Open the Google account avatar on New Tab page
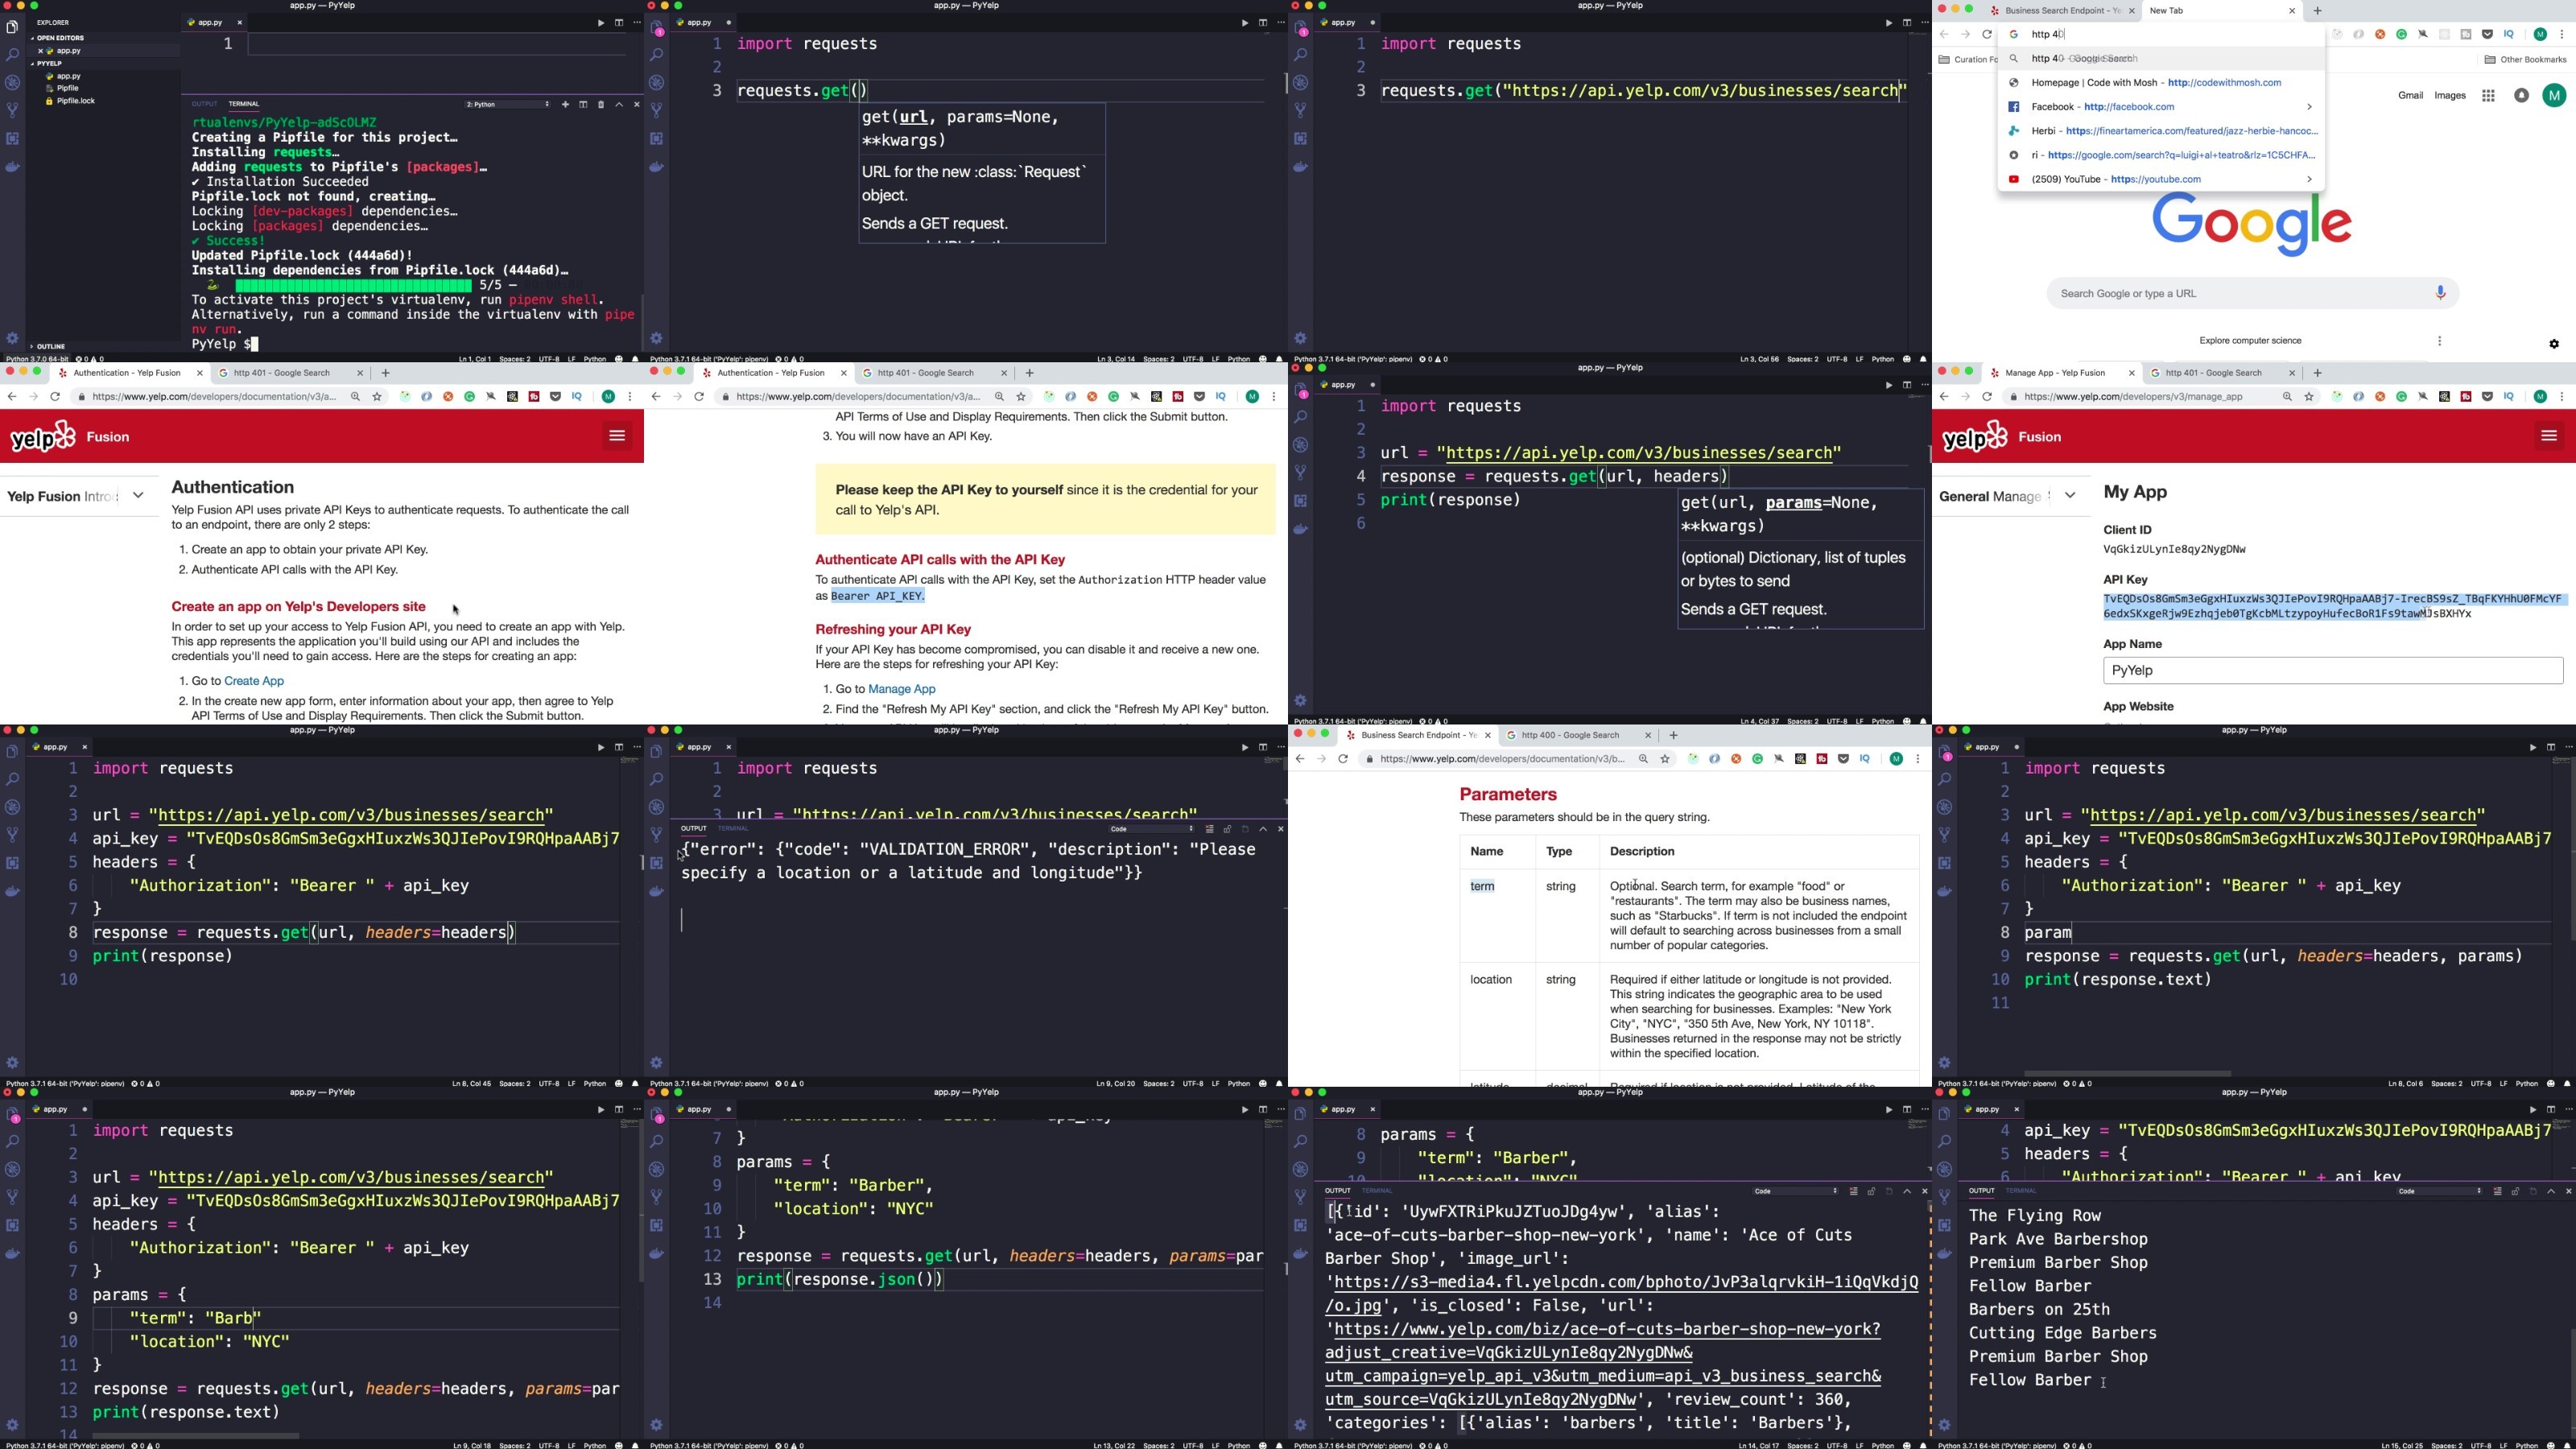2576x1449 pixels. click(2554, 96)
